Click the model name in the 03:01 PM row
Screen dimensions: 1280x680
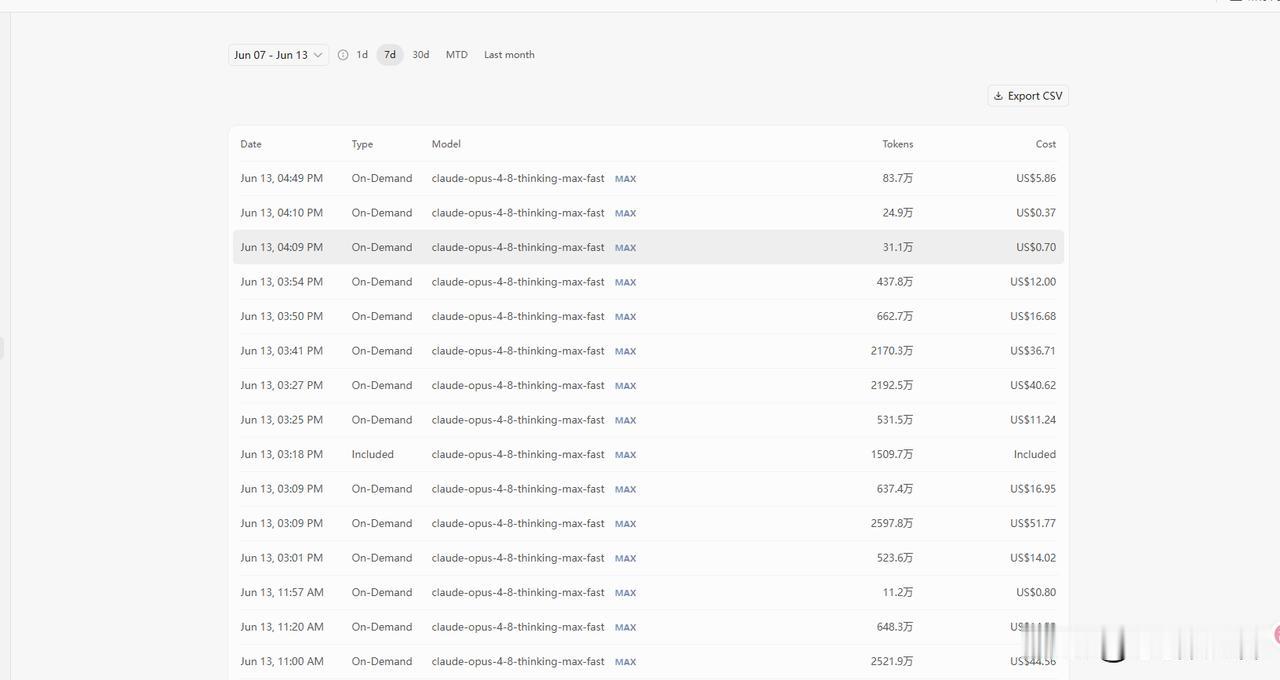518,558
